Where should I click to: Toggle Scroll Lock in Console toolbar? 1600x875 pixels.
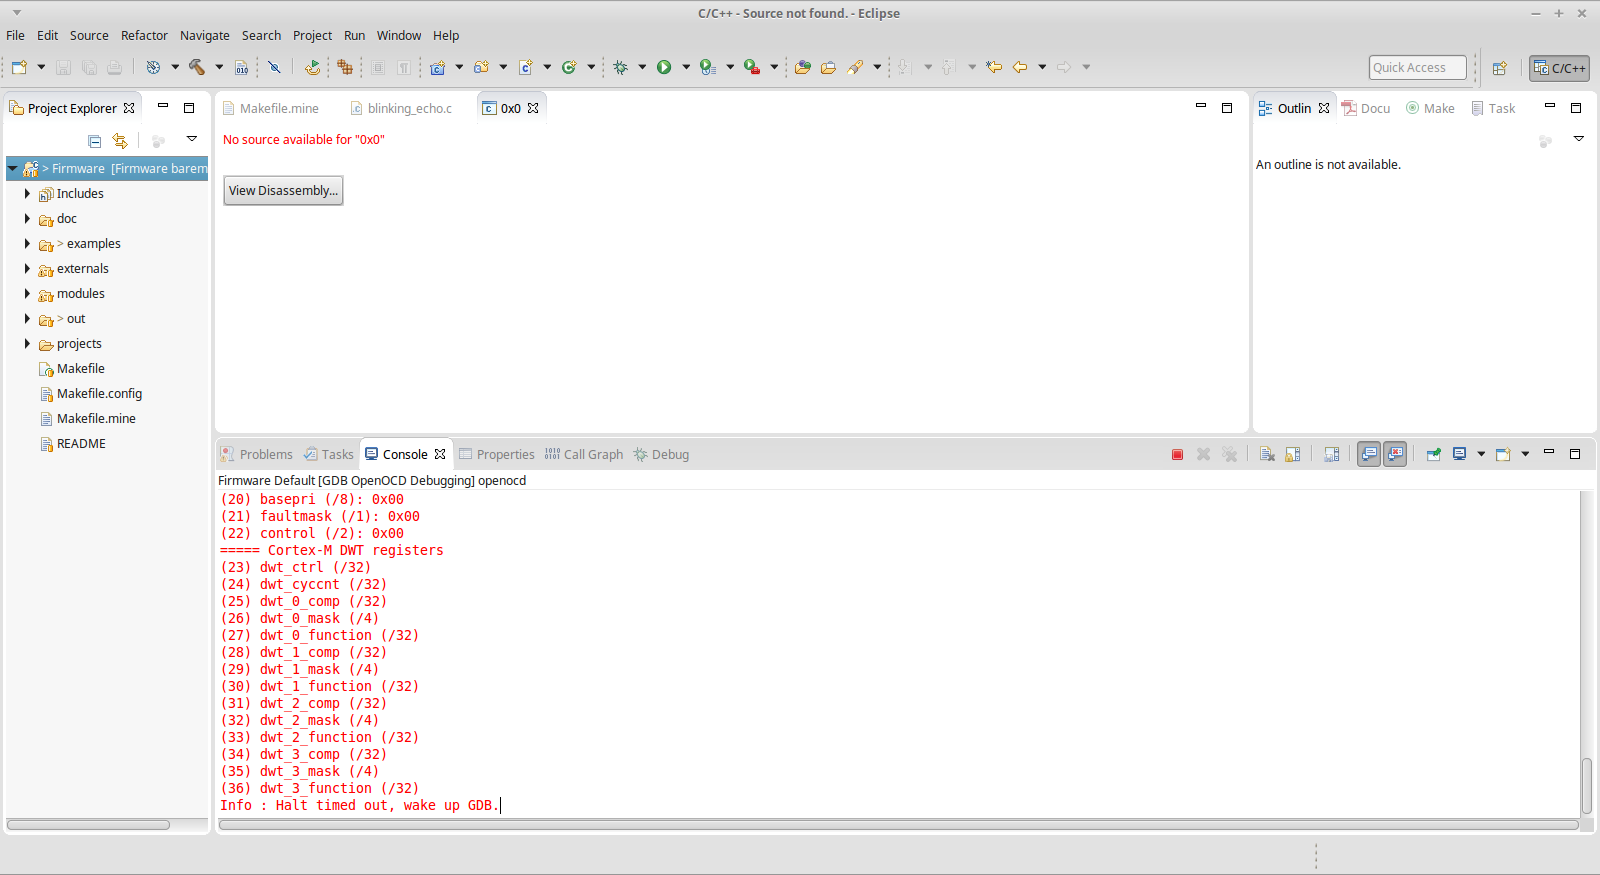tap(1293, 454)
